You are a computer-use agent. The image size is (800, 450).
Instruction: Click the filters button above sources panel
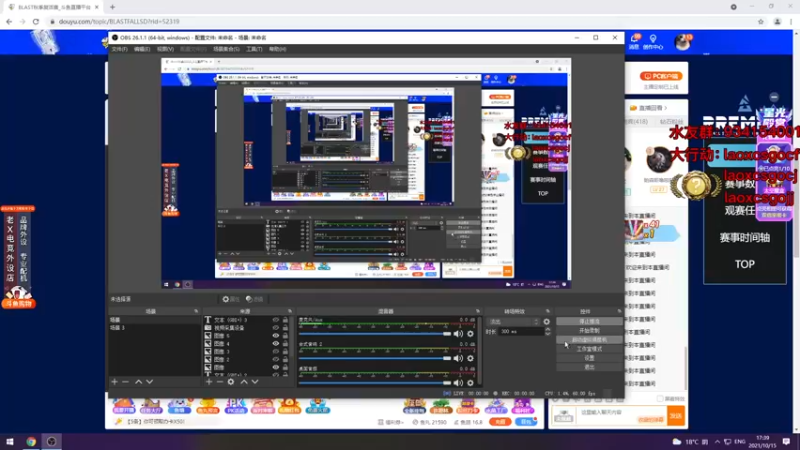pyautogui.click(x=255, y=299)
